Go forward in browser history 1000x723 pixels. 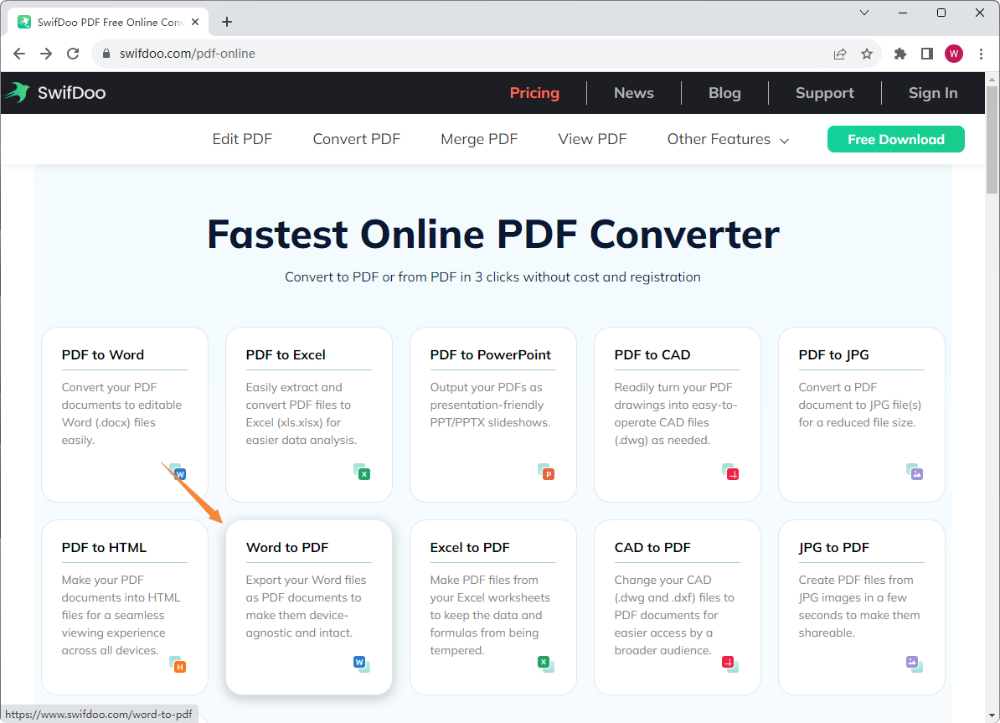(x=46, y=54)
